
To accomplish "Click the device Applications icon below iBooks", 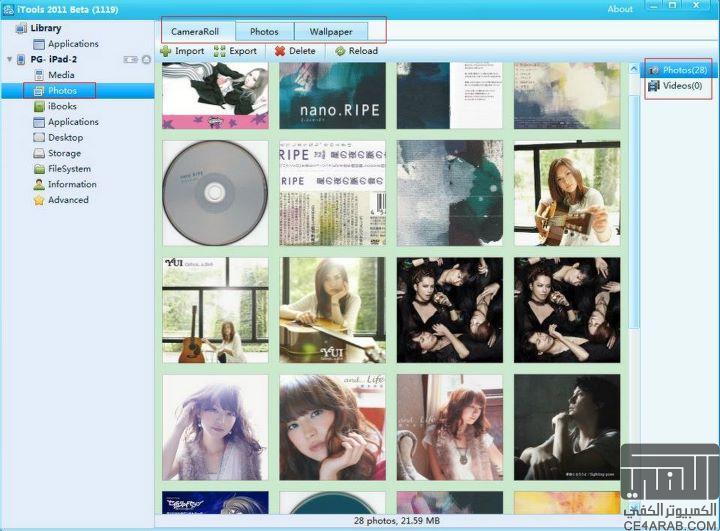I will click(39, 122).
